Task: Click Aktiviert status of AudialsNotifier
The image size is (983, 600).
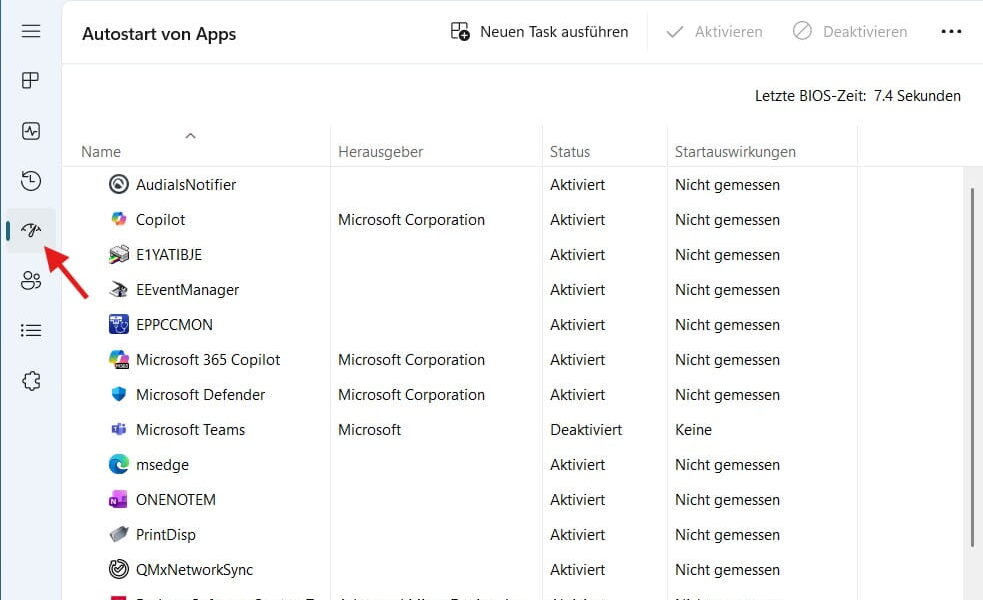Action: click(x=577, y=185)
